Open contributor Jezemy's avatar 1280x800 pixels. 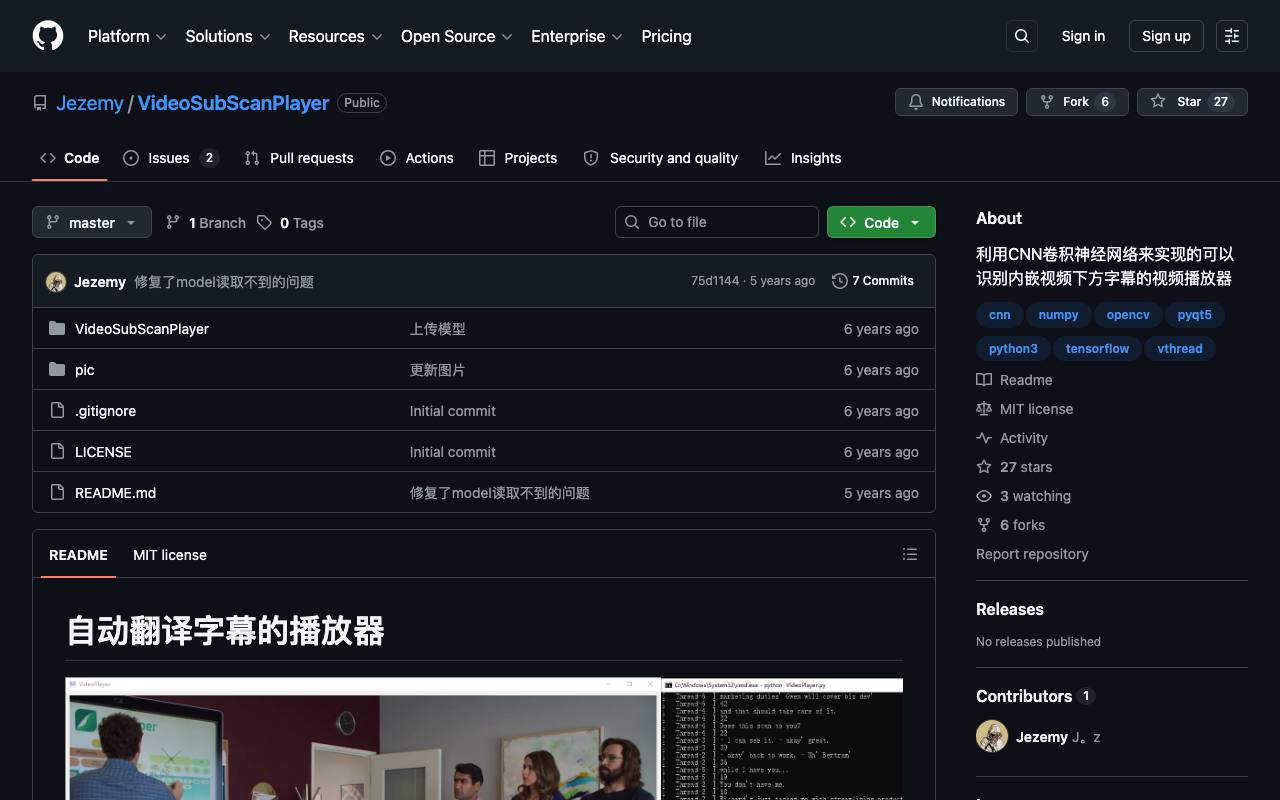pos(992,737)
